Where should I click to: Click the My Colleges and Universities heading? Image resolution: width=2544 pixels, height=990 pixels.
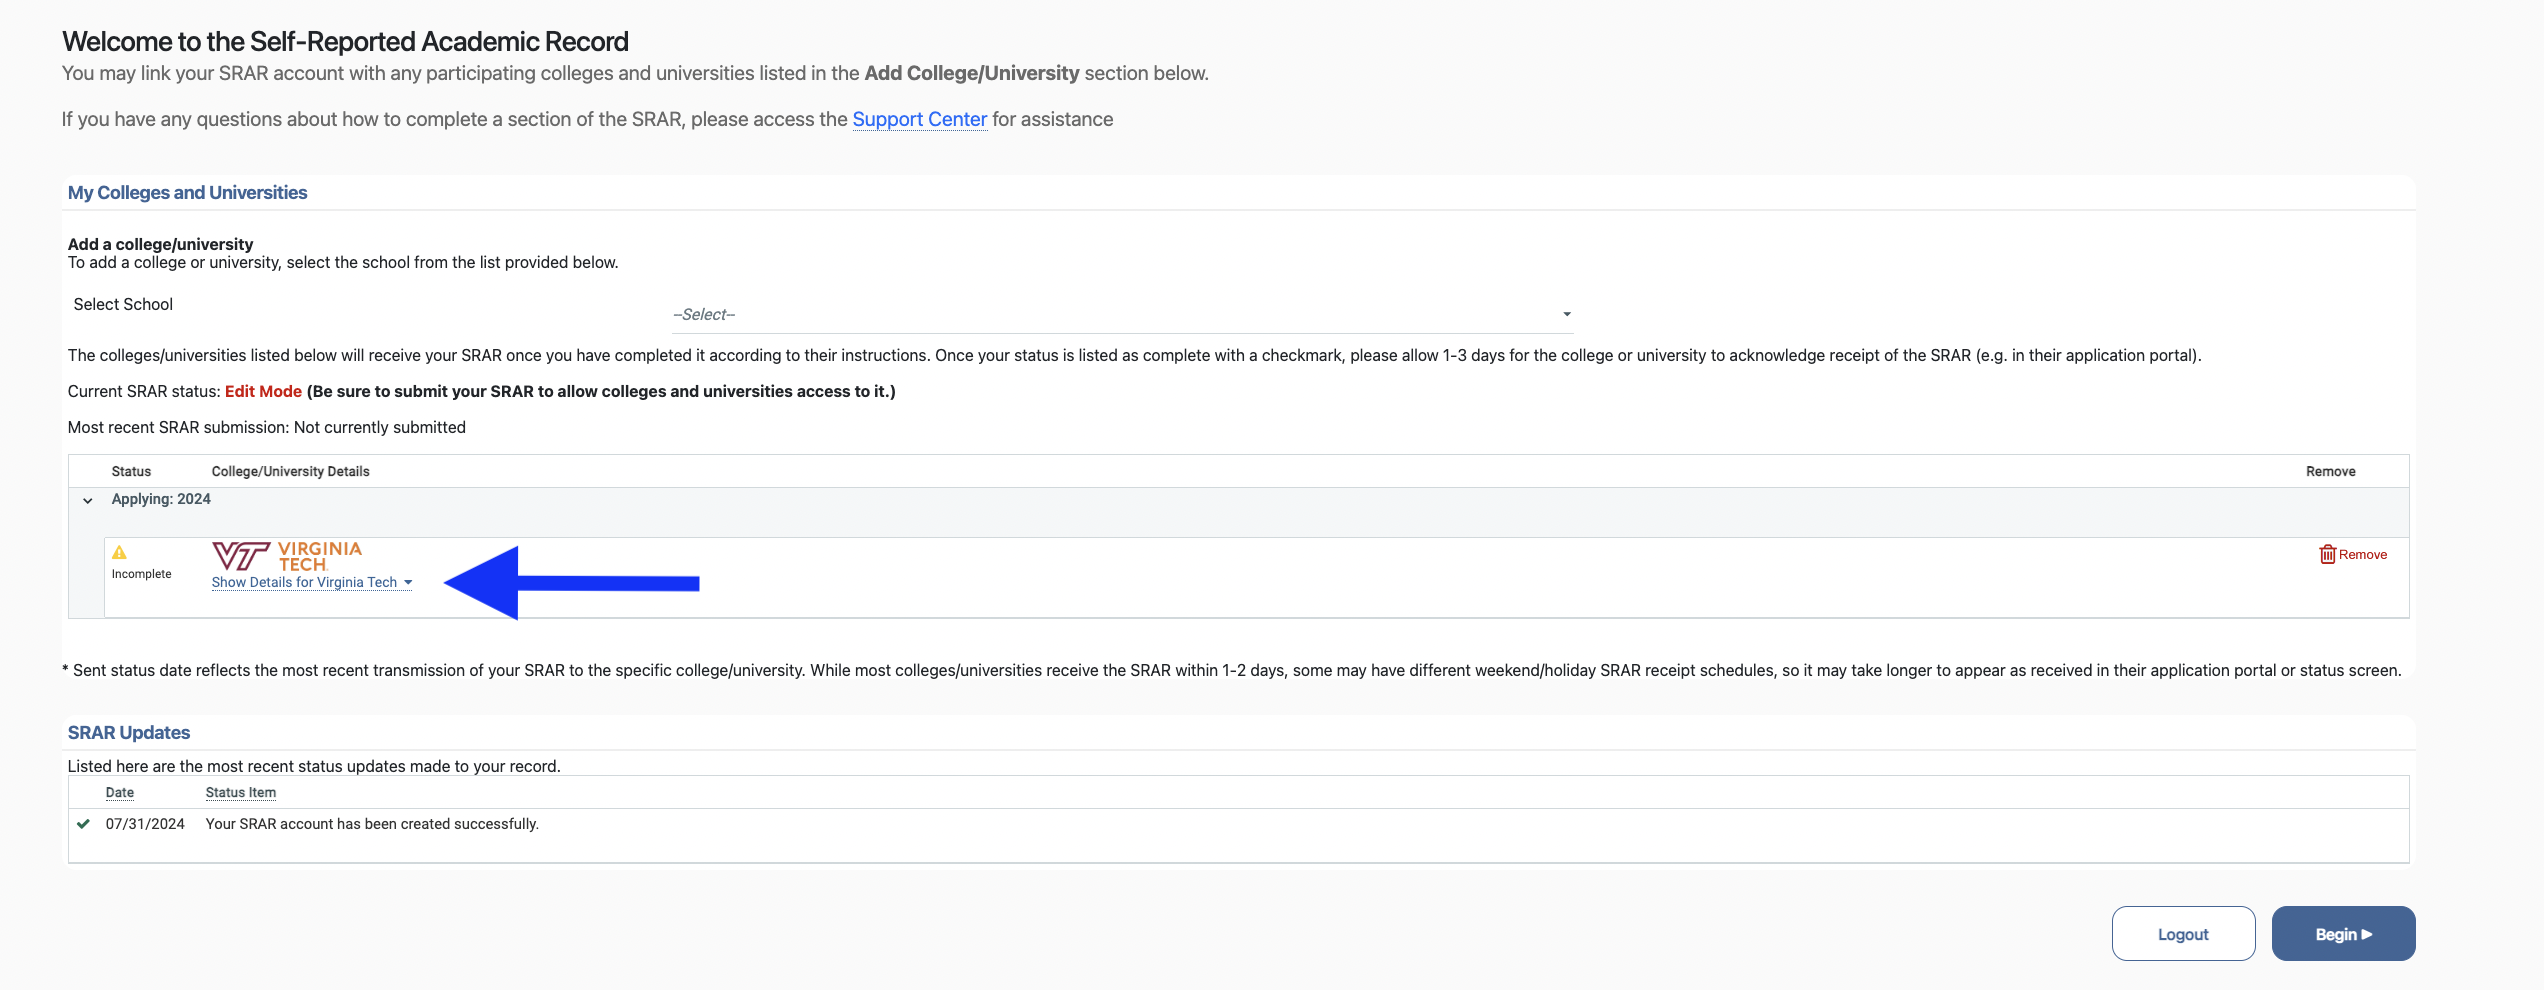coord(187,193)
